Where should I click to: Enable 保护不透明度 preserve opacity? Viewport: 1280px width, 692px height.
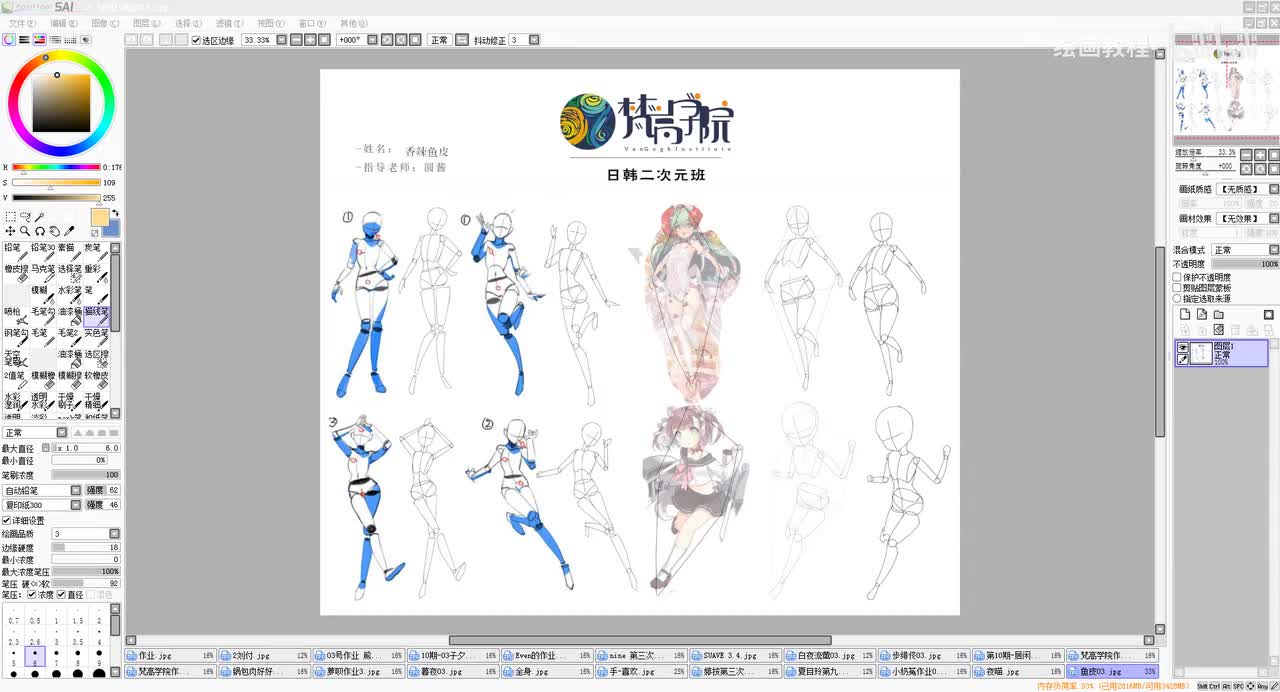pos(1177,277)
